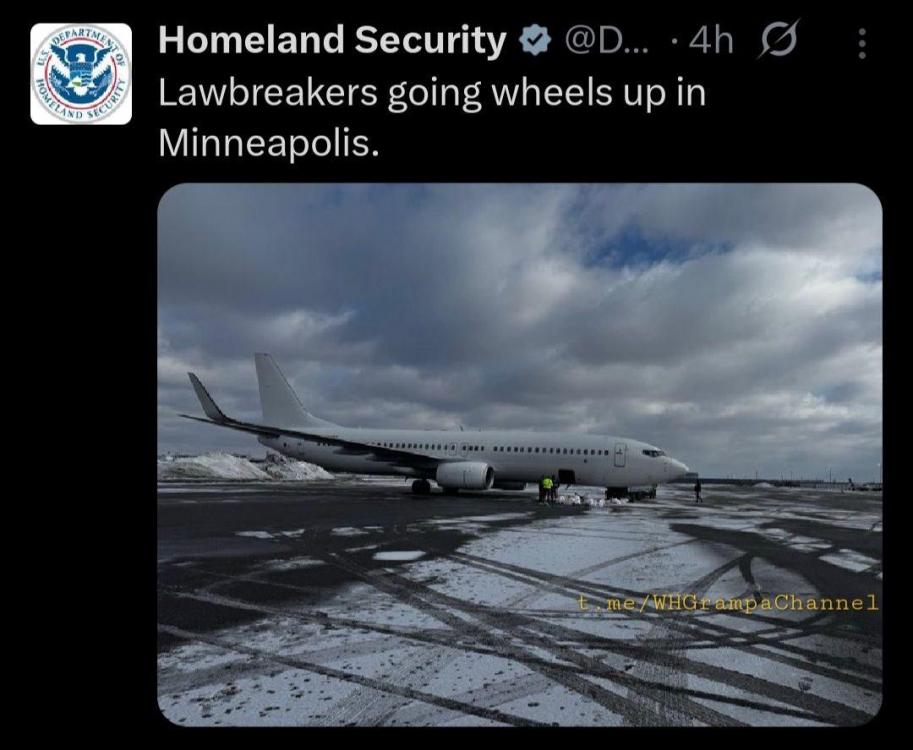Click the front passenger door of aircraft

pyautogui.click(x=620, y=454)
